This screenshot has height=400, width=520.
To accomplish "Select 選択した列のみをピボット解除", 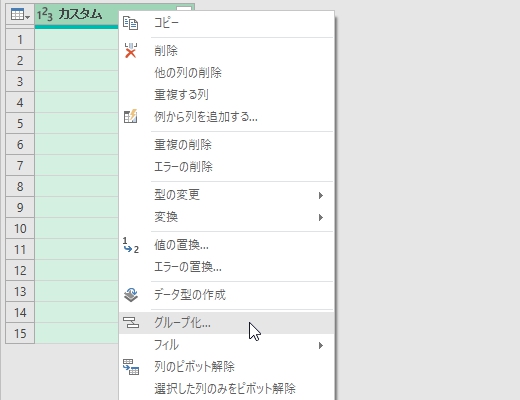I will pyautogui.click(x=226, y=389).
